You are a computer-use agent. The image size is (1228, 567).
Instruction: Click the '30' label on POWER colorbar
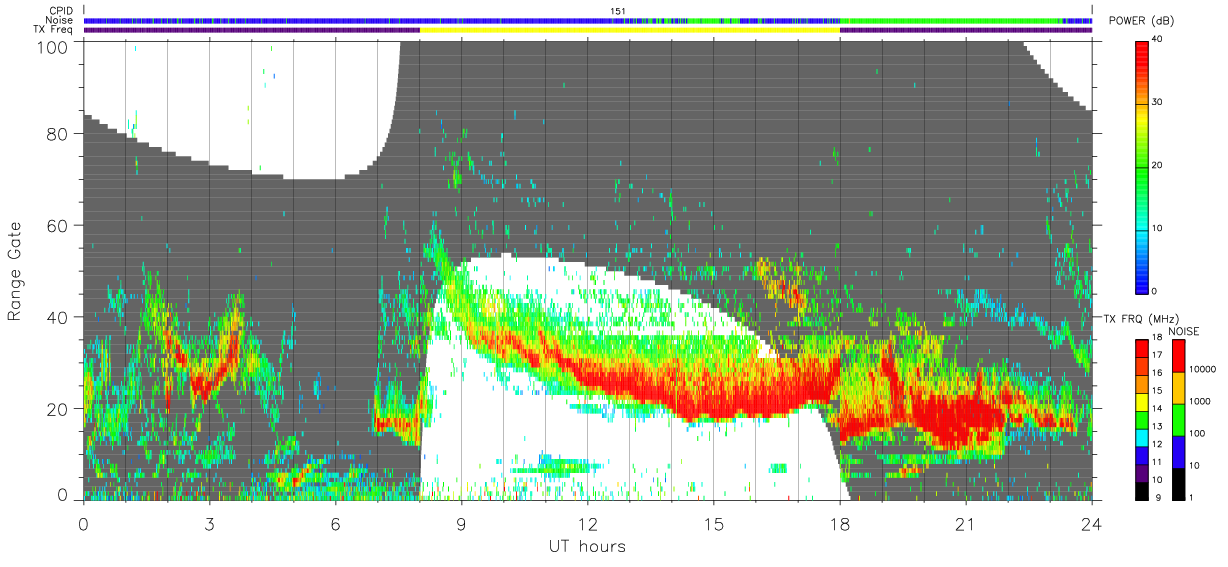[x=1157, y=103]
